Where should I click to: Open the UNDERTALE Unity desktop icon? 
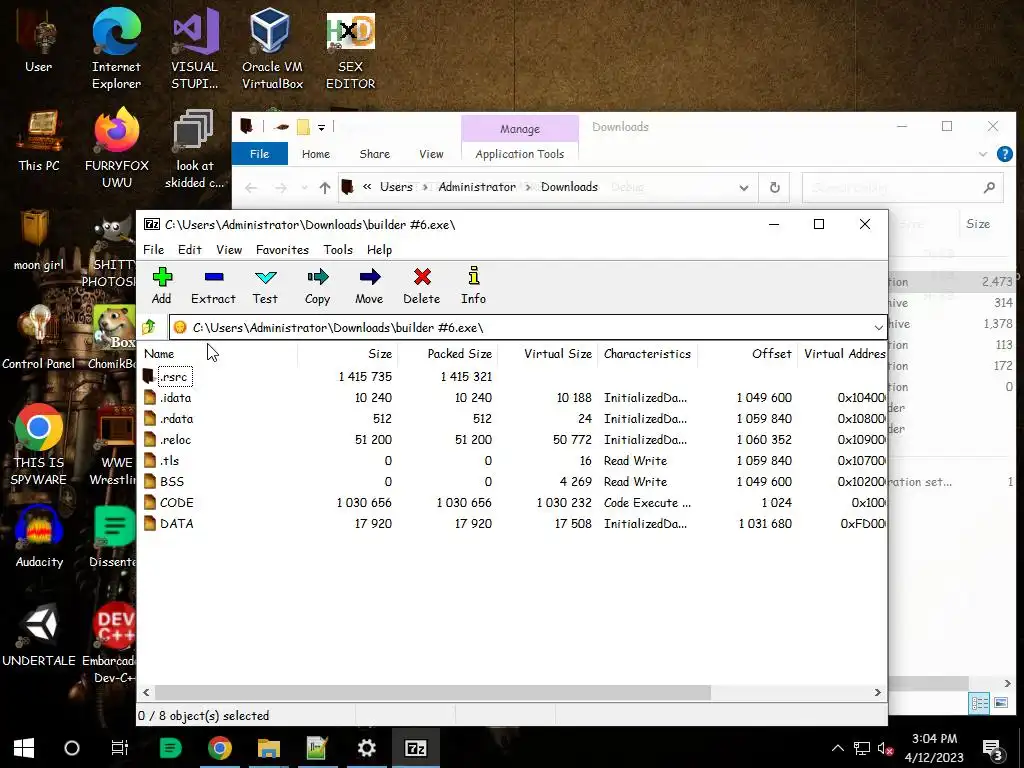[x=39, y=636]
